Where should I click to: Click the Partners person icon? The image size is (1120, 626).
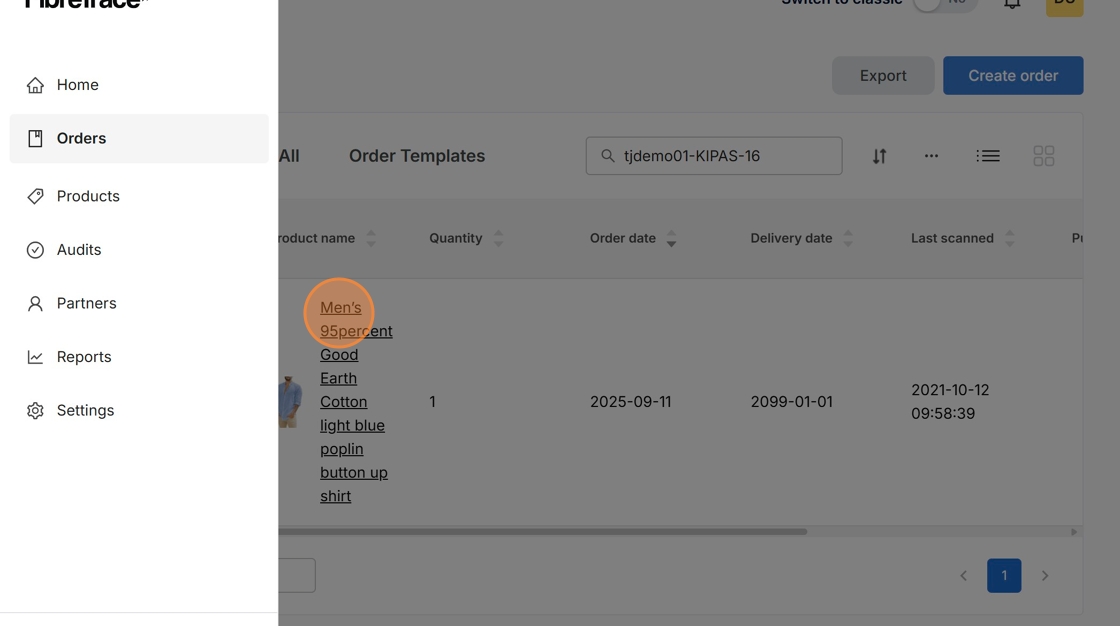point(35,303)
